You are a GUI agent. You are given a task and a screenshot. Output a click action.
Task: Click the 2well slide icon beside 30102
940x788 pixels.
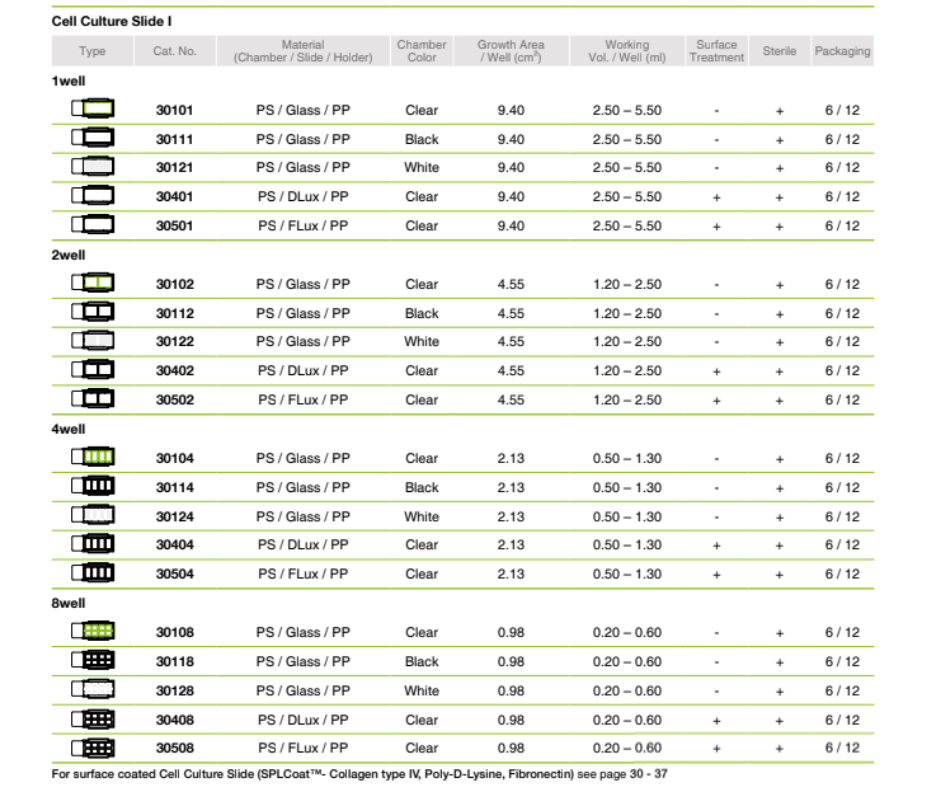pos(92,284)
